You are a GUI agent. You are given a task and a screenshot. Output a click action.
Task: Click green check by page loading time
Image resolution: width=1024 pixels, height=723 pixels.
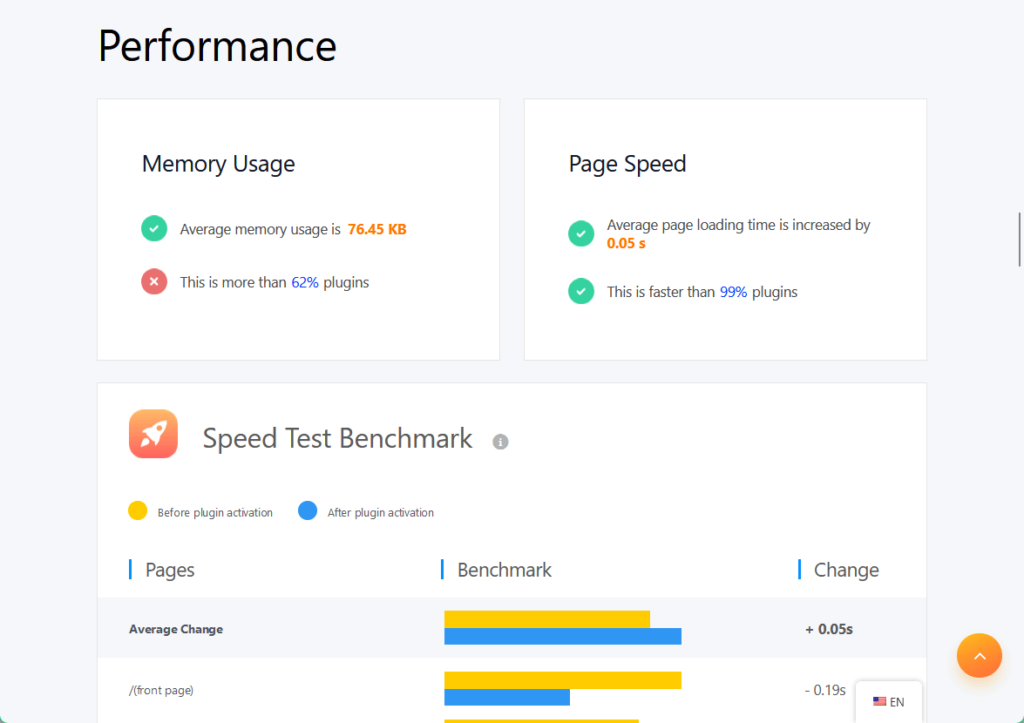(x=581, y=233)
